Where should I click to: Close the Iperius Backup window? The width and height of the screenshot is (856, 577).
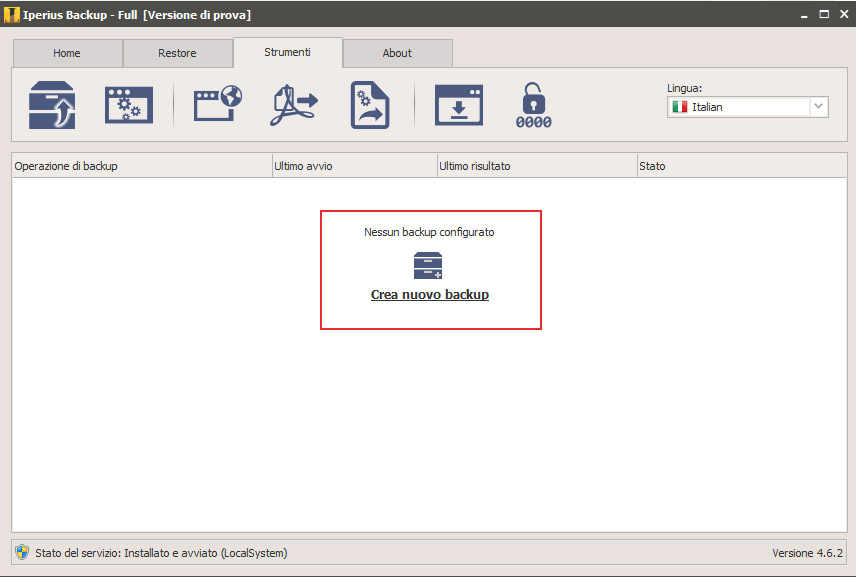click(x=844, y=14)
